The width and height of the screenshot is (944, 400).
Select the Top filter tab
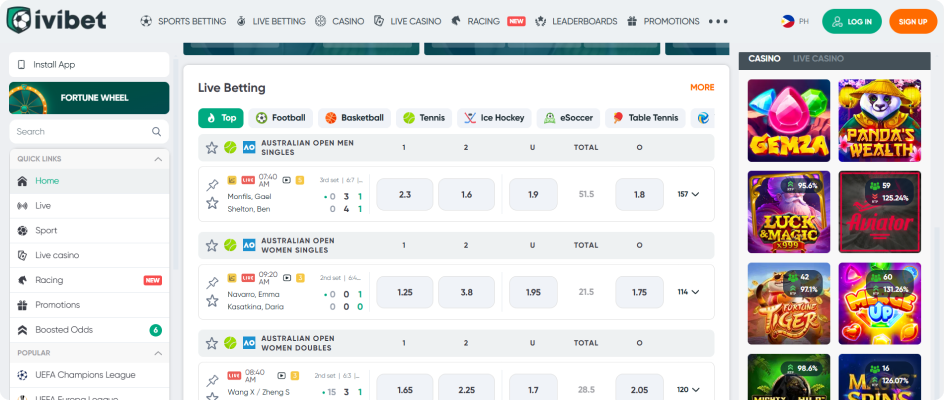(x=221, y=118)
